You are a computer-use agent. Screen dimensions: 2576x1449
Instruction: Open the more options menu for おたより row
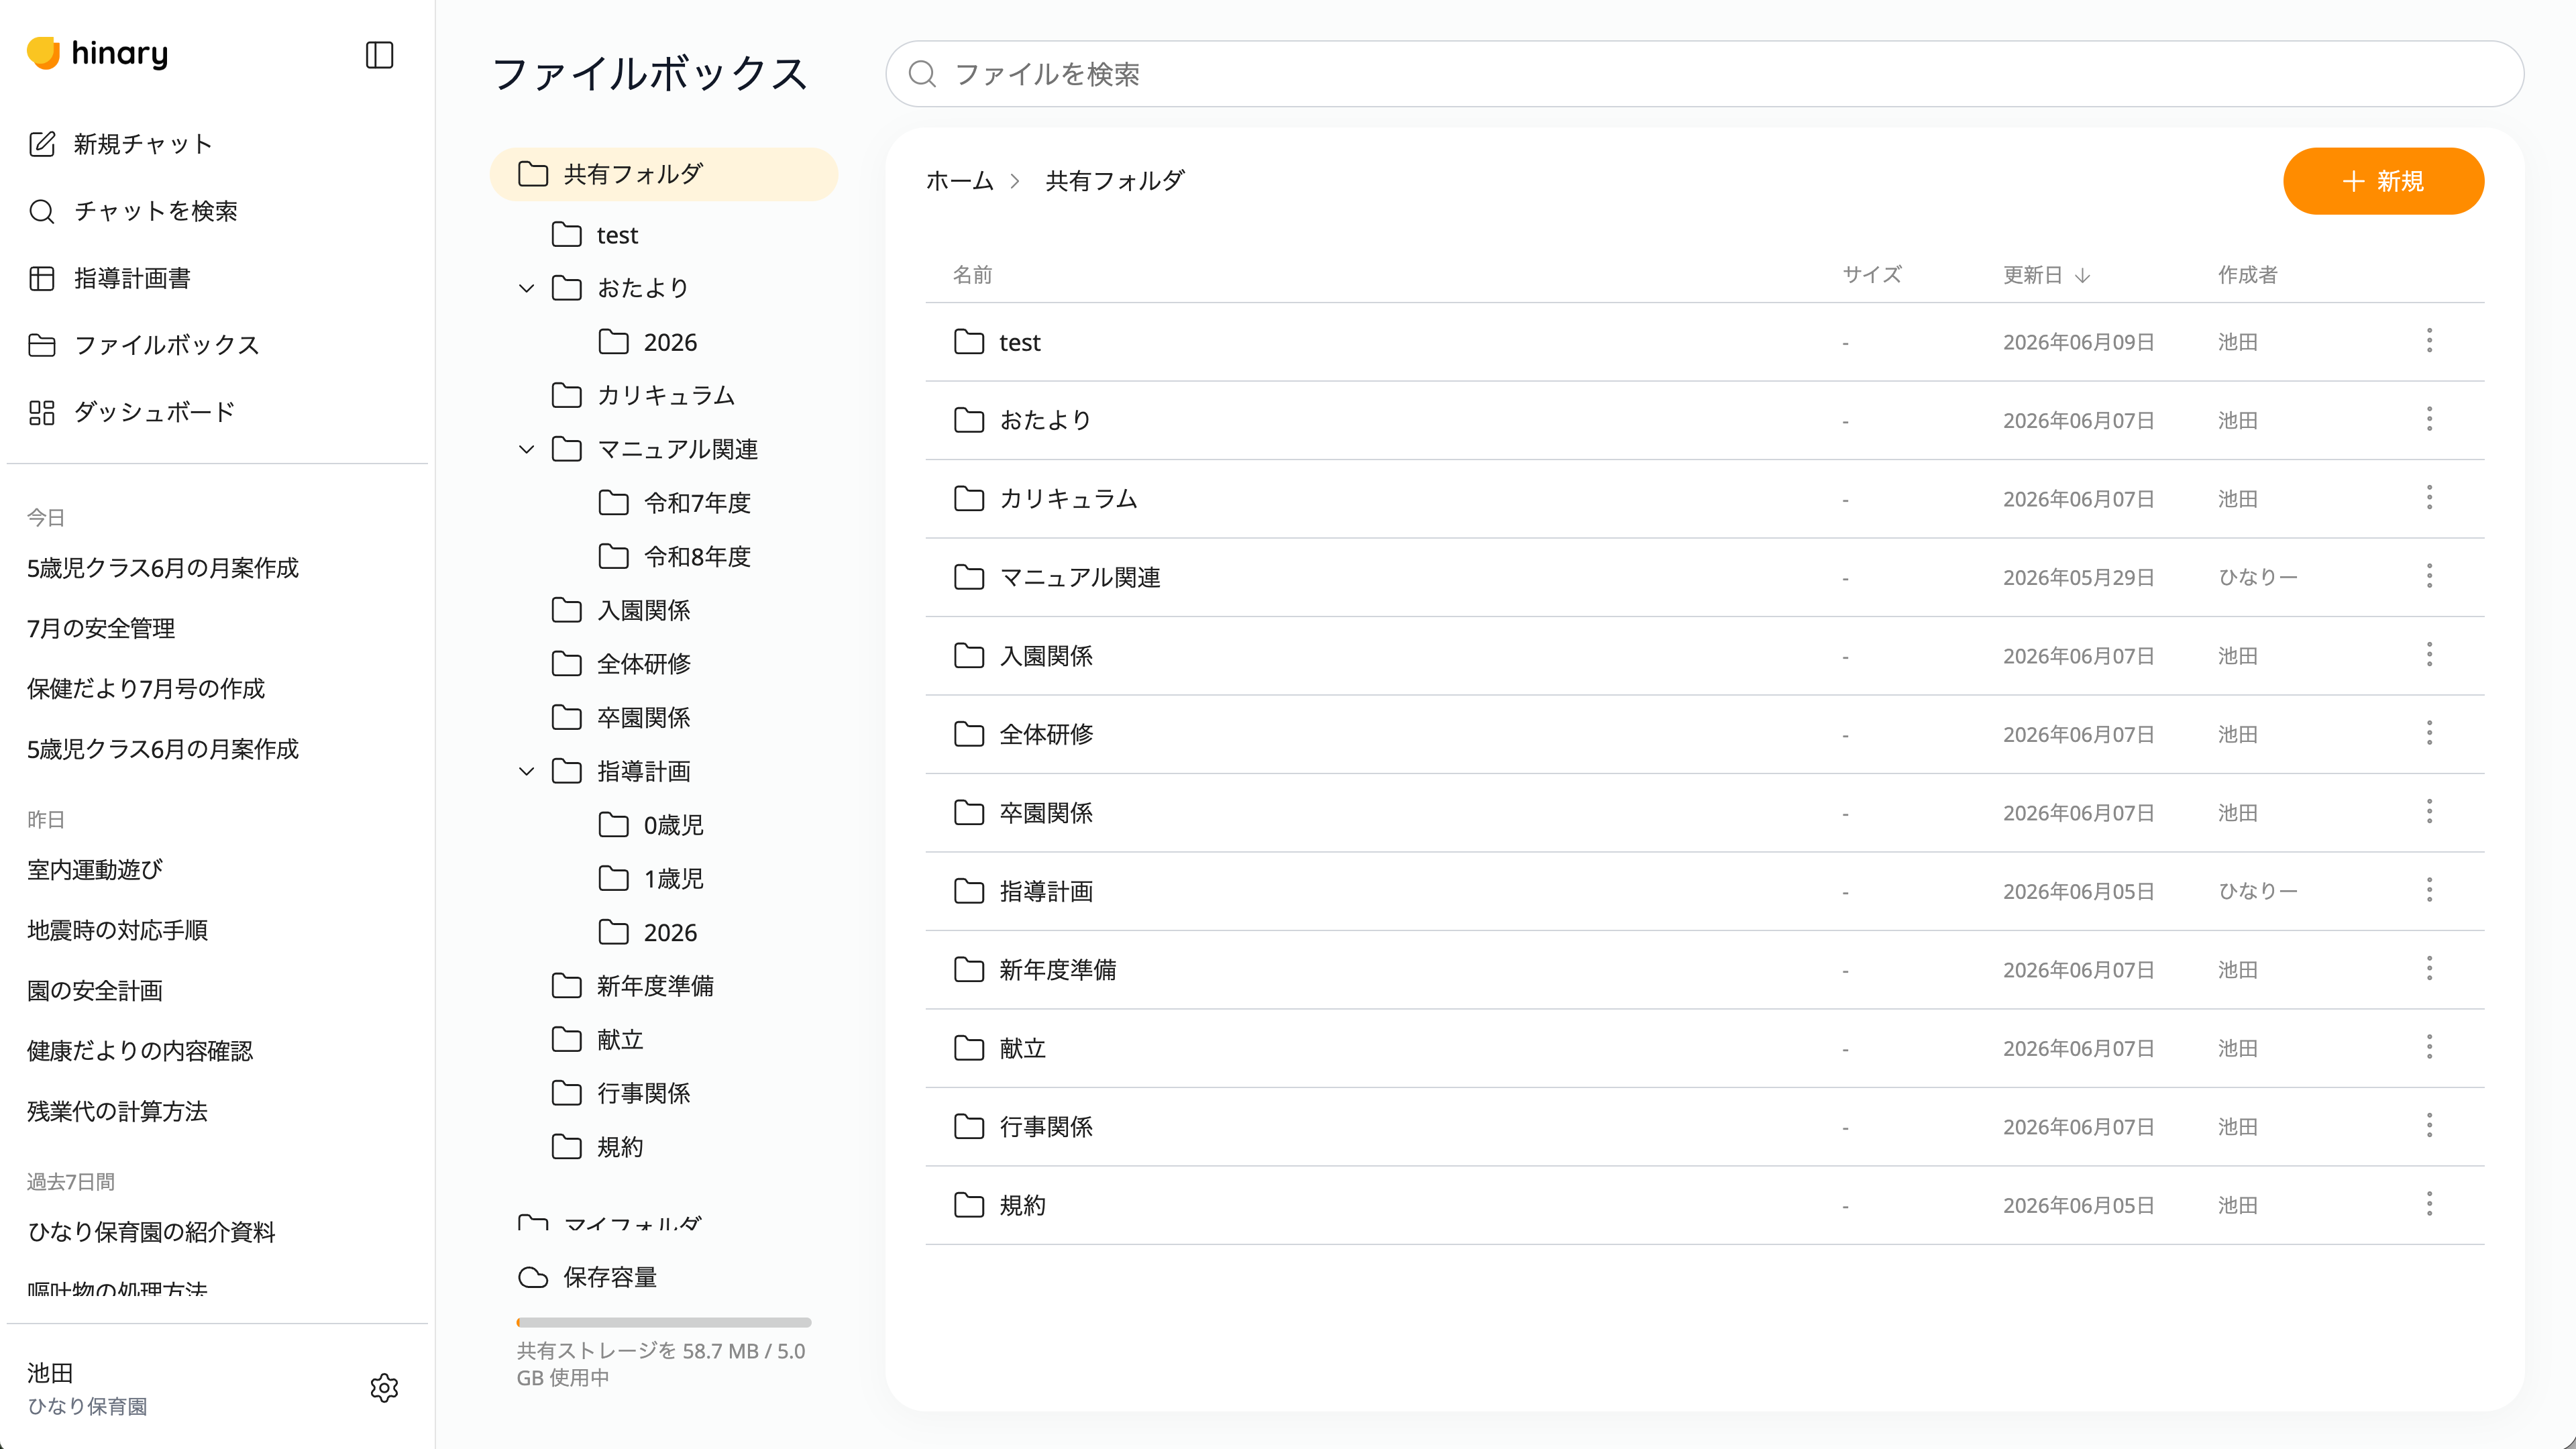(x=2429, y=419)
